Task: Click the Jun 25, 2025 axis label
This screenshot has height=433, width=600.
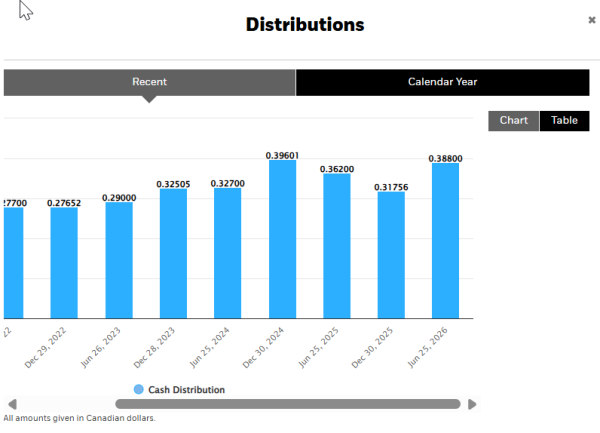Action: tap(318, 347)
